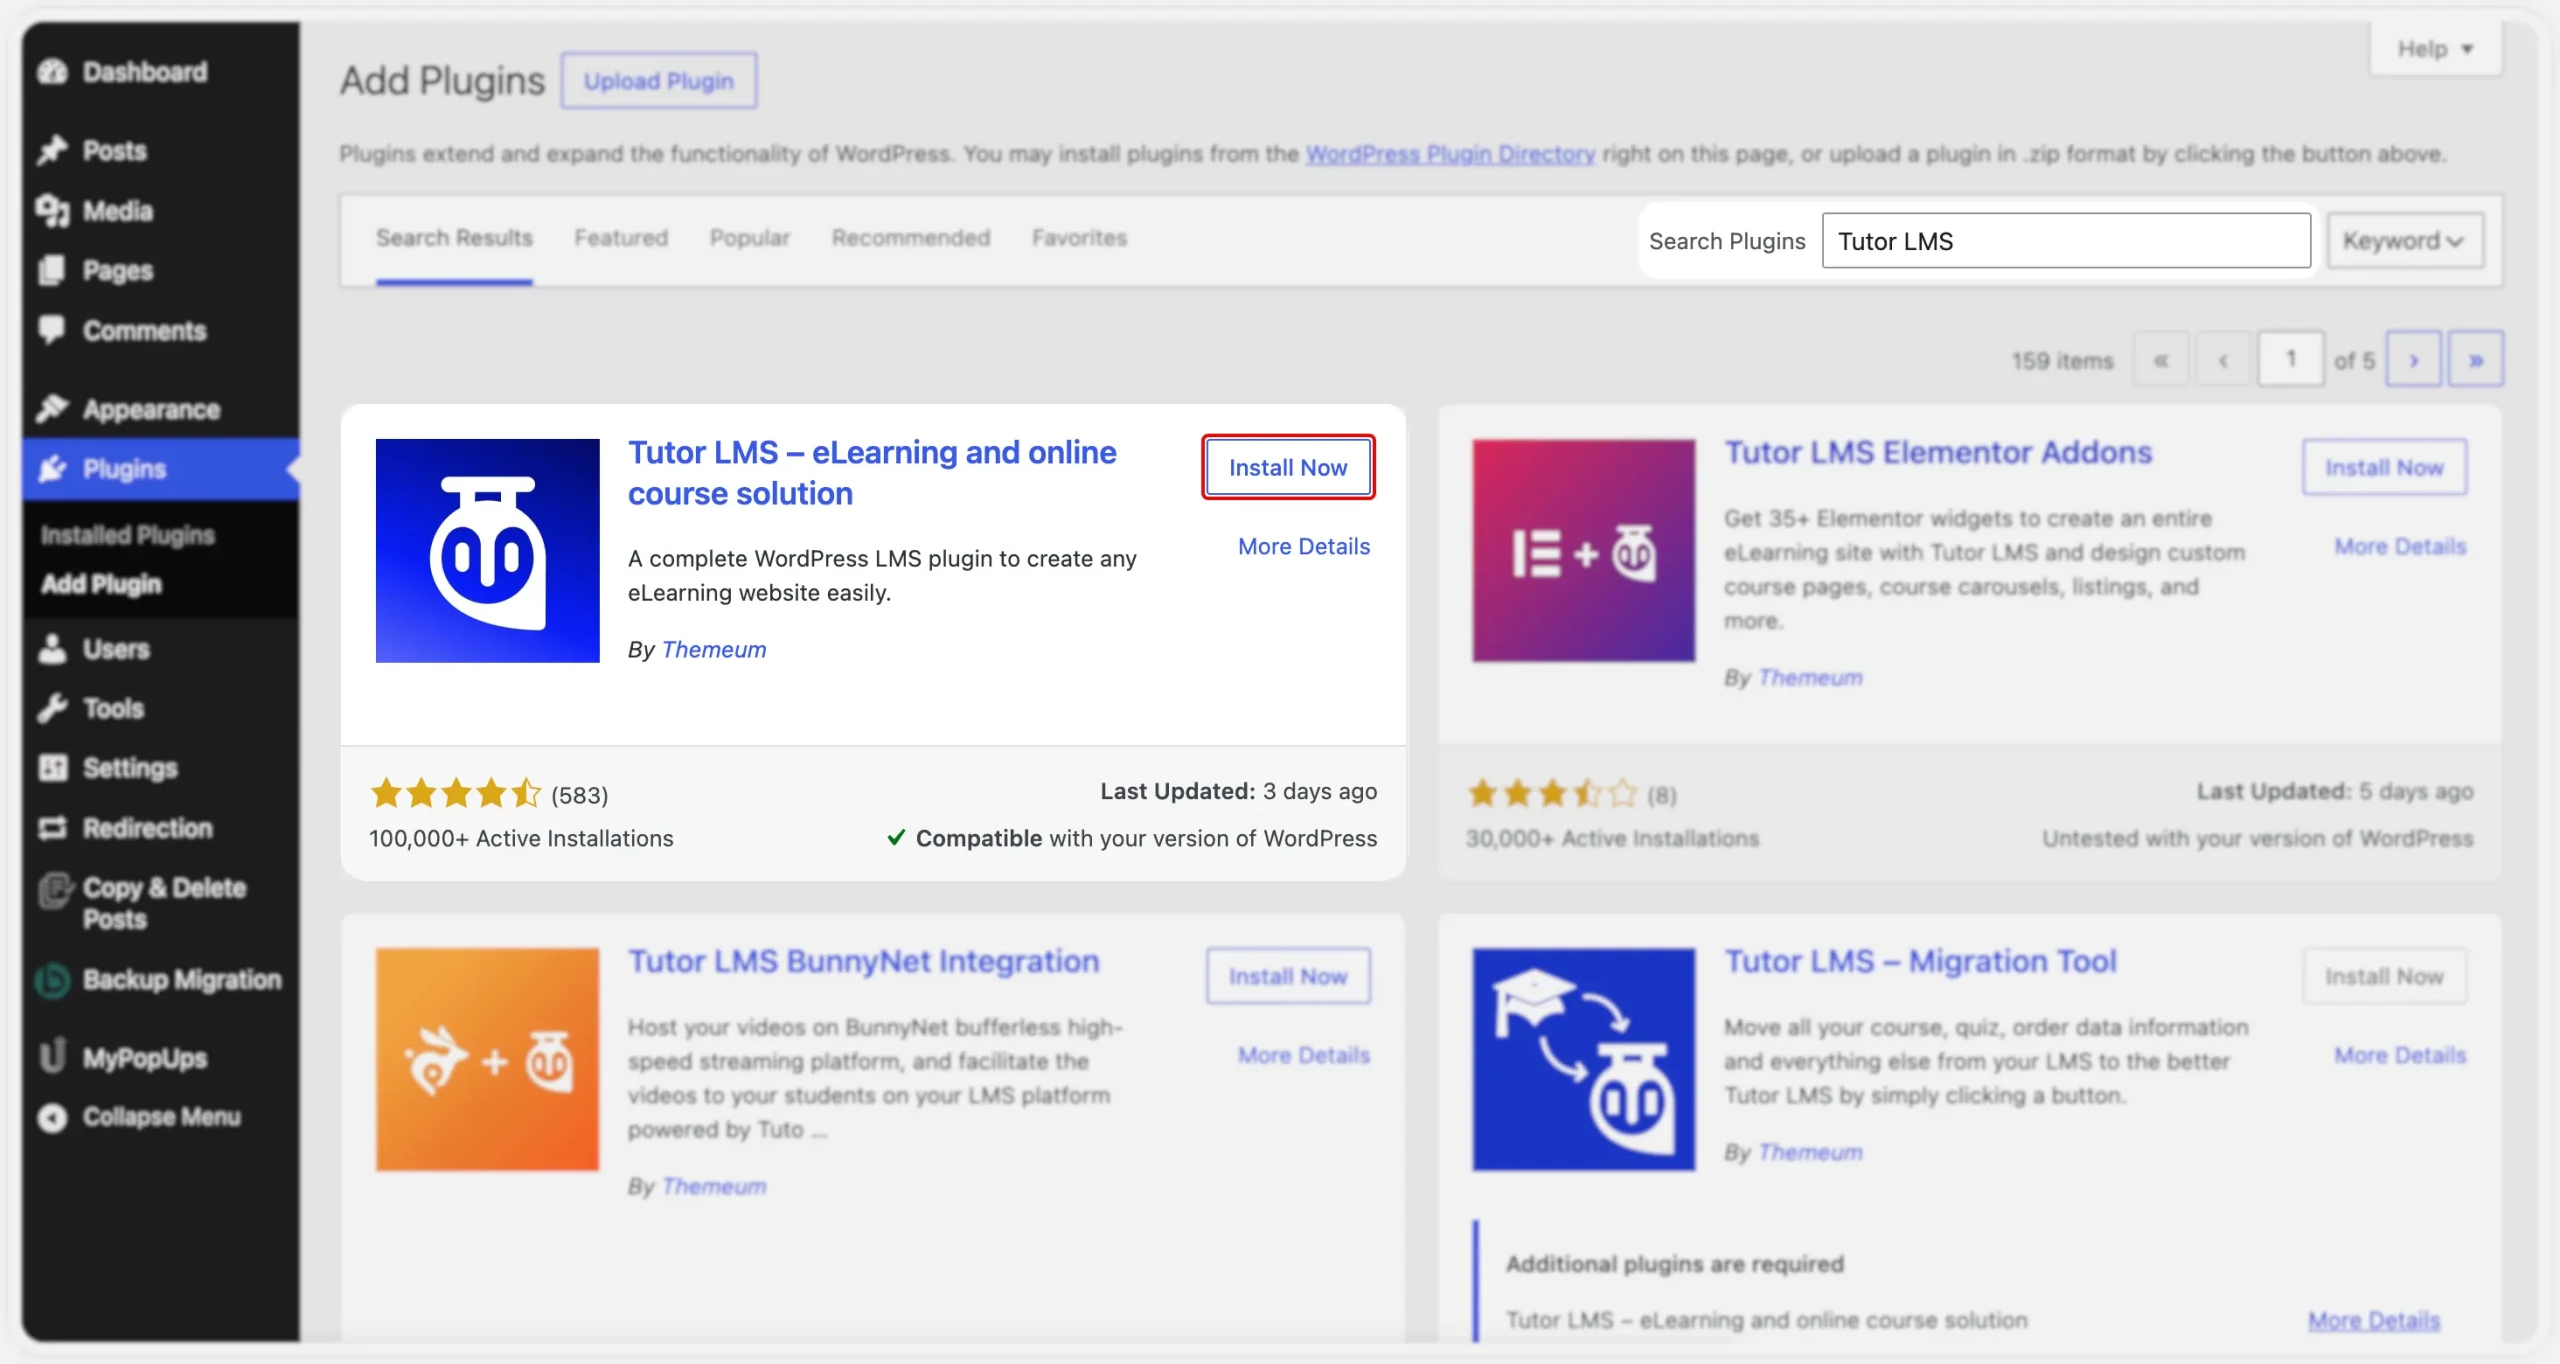
Task: Switch to Popular plugins tab
Action: click(750, 238)
